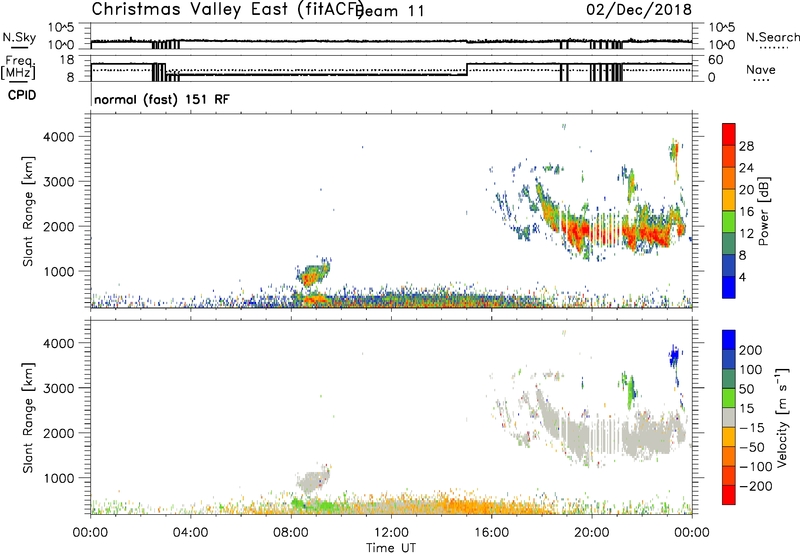Viewport: 800px width, 554px height.
Task: Click the "60" Nave axis tick
Action: pos(716,60)
